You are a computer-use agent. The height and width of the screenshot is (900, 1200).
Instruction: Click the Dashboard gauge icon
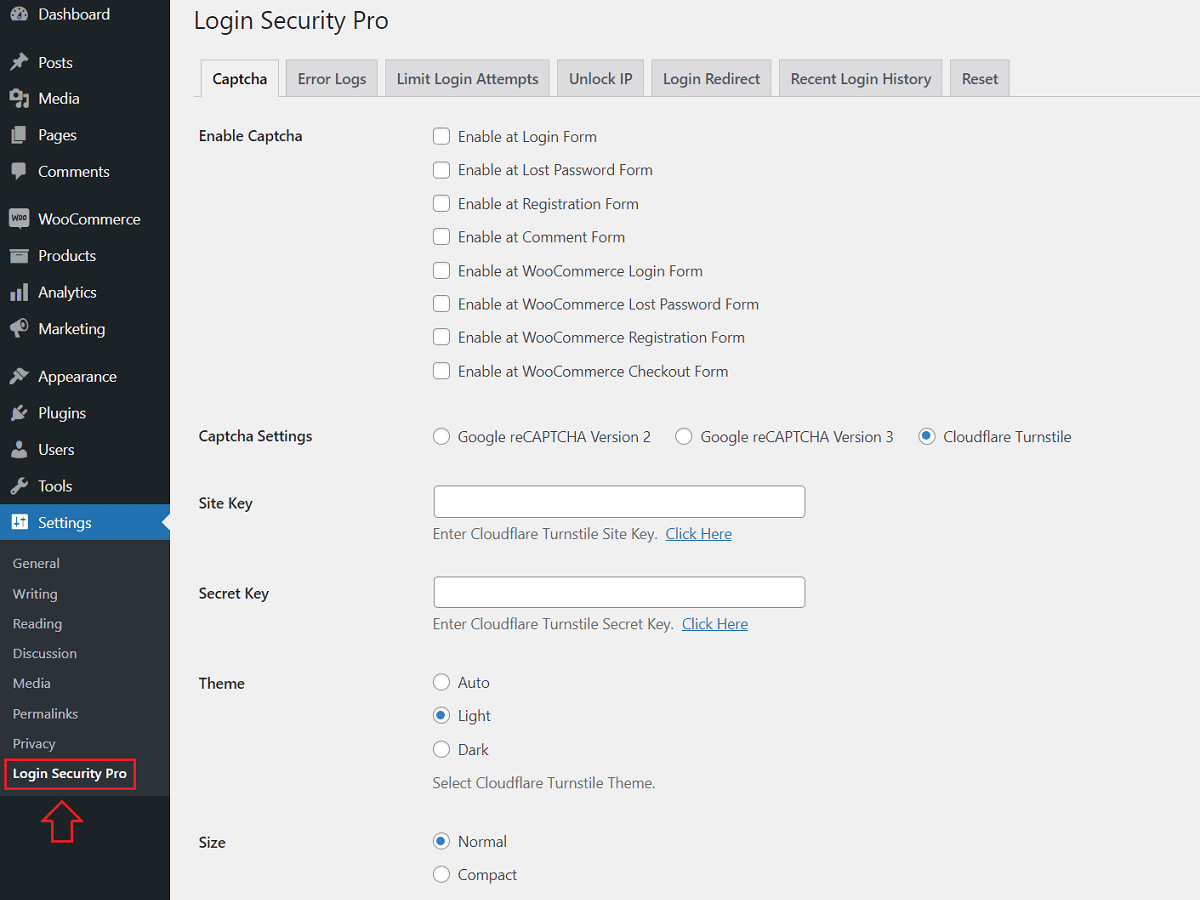coord(19,14)
